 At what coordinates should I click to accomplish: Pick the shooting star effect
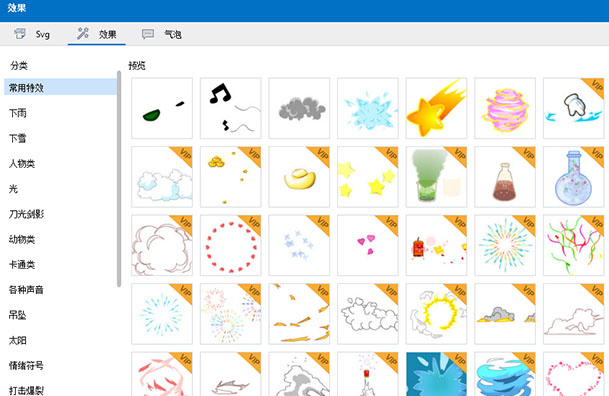437,108
